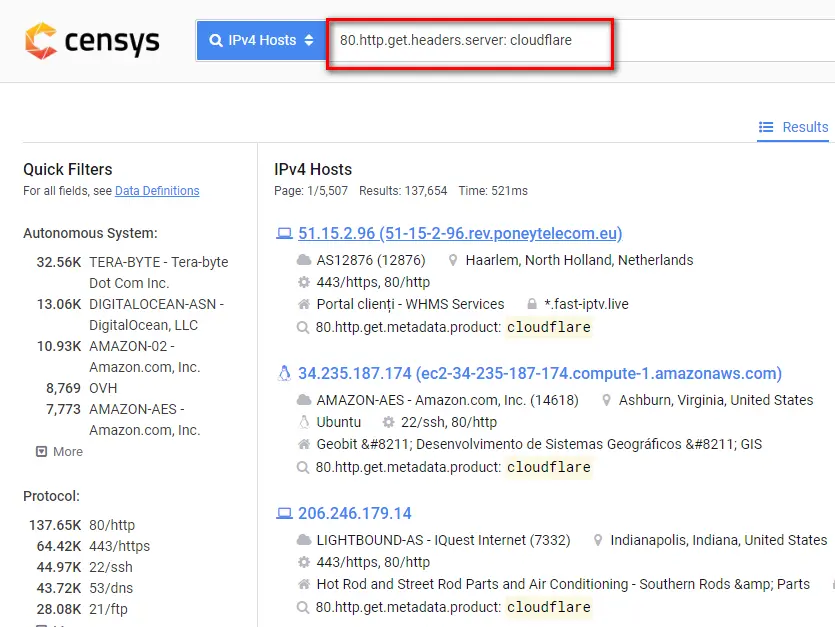The width and height of the screenshot is (835, 627).
Task: Switch to the Results tab
Action: tap(793, 127)
